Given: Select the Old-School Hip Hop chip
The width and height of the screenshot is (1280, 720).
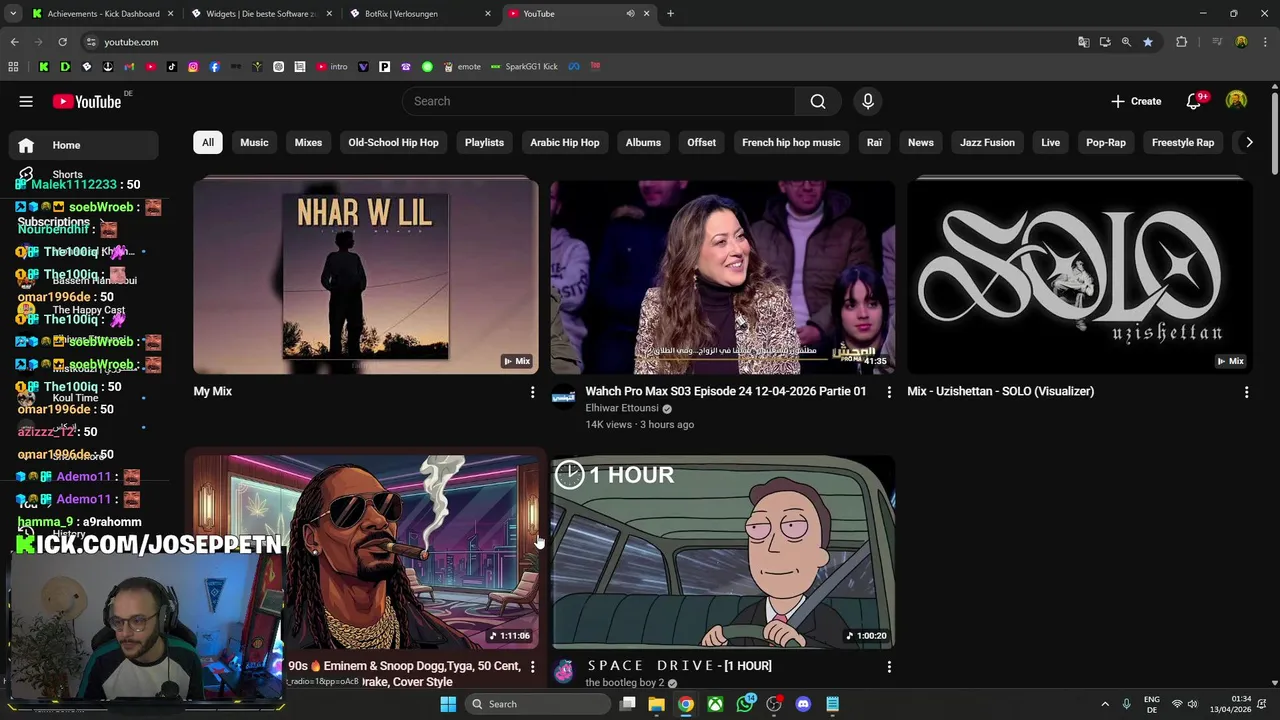Looking at the screenshot, I should (x=393, y=142).
